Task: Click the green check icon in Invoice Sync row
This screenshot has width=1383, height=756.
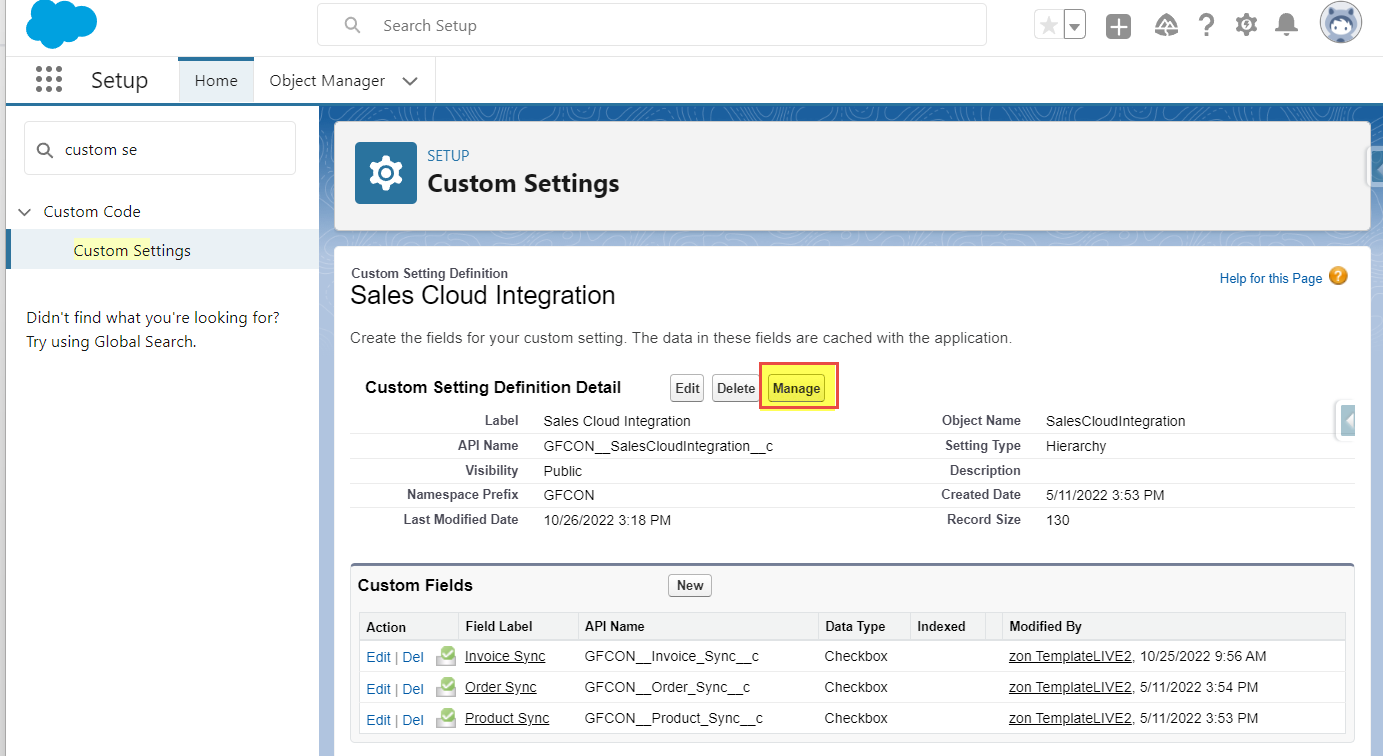Action: [446, 656]
